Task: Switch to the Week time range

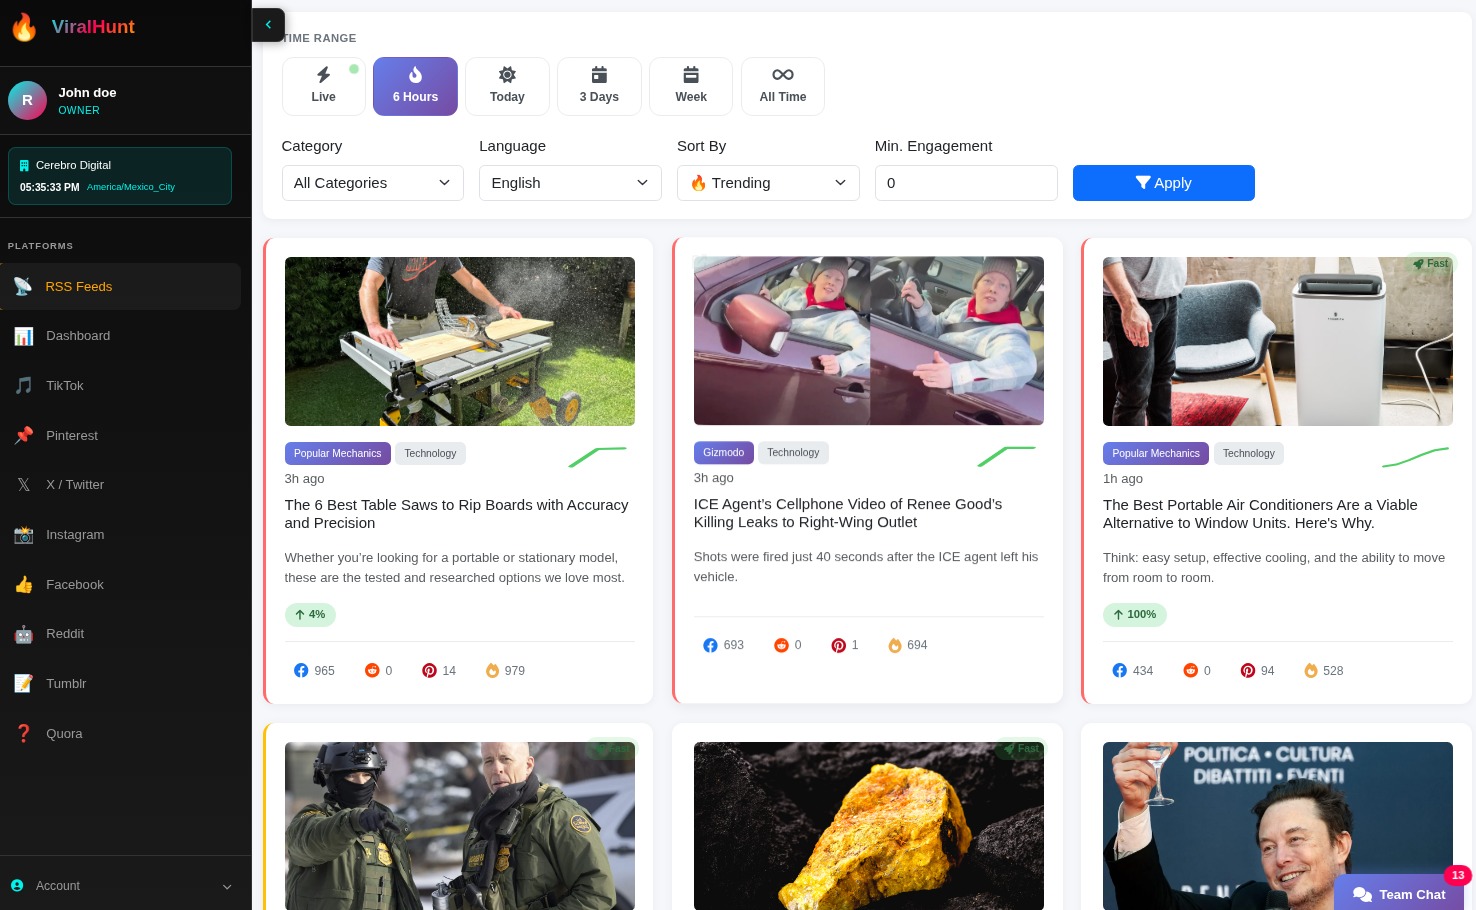Action: 691,86
